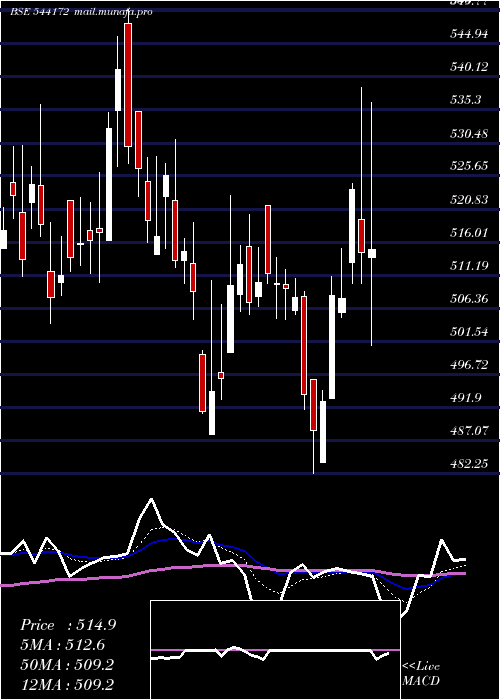Select the 506.36 price axis label

(x=469, y=299)
